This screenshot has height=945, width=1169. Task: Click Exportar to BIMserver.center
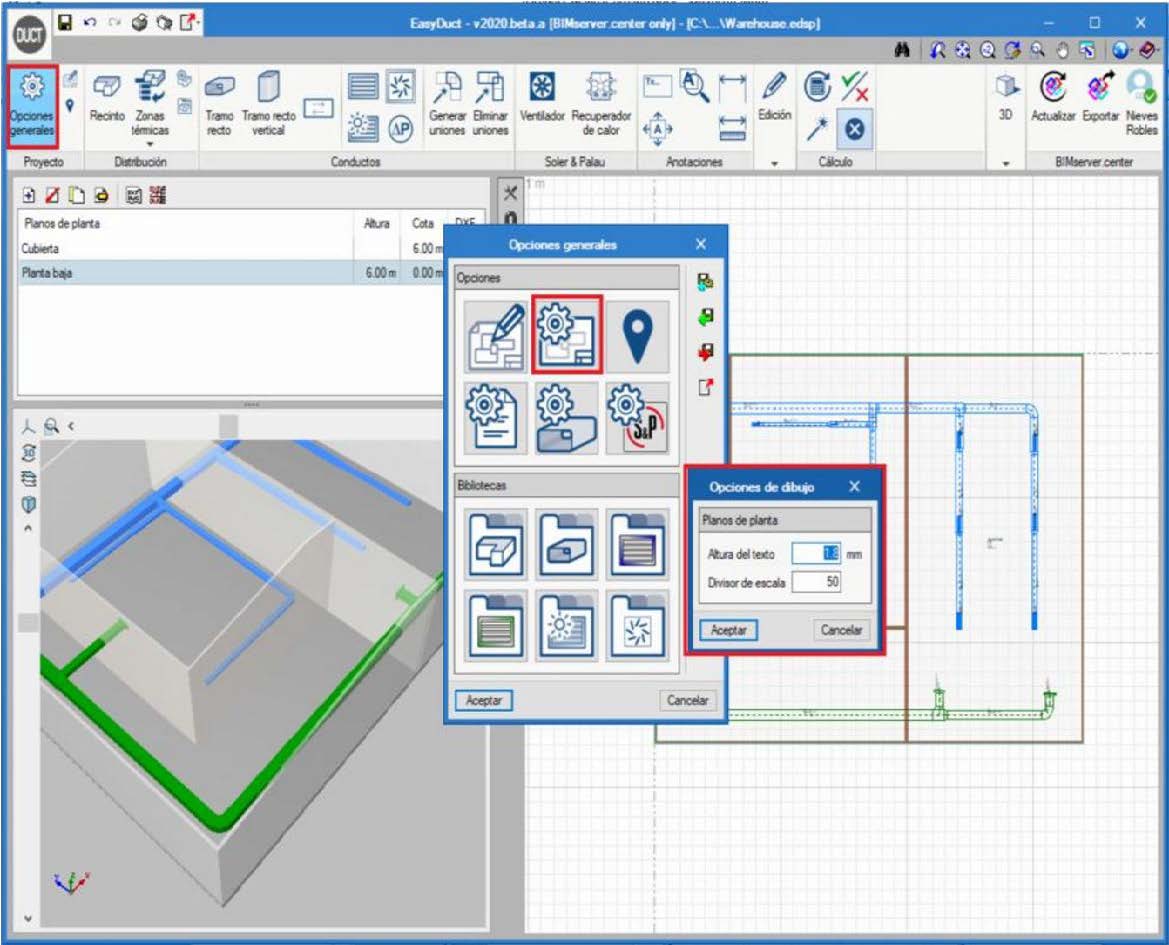(1100, 100)
